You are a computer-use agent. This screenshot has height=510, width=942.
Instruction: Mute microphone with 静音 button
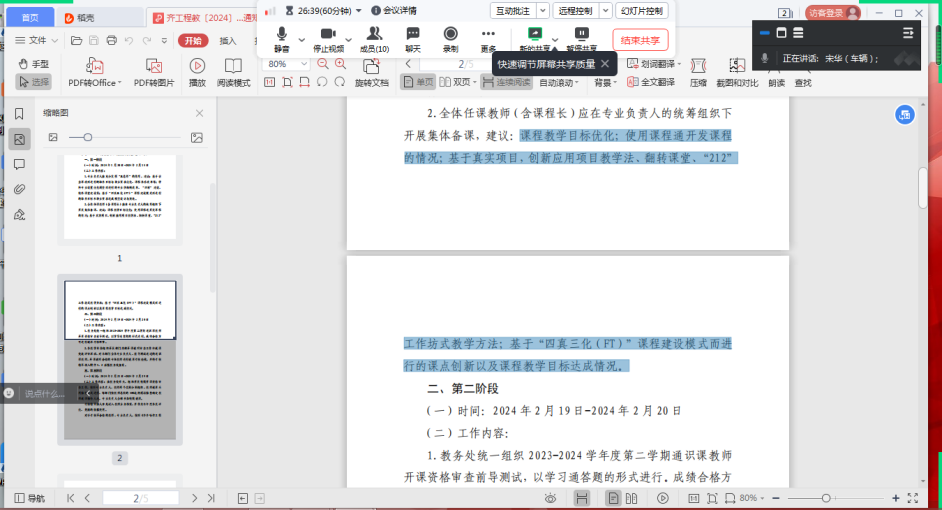point(282,39)
